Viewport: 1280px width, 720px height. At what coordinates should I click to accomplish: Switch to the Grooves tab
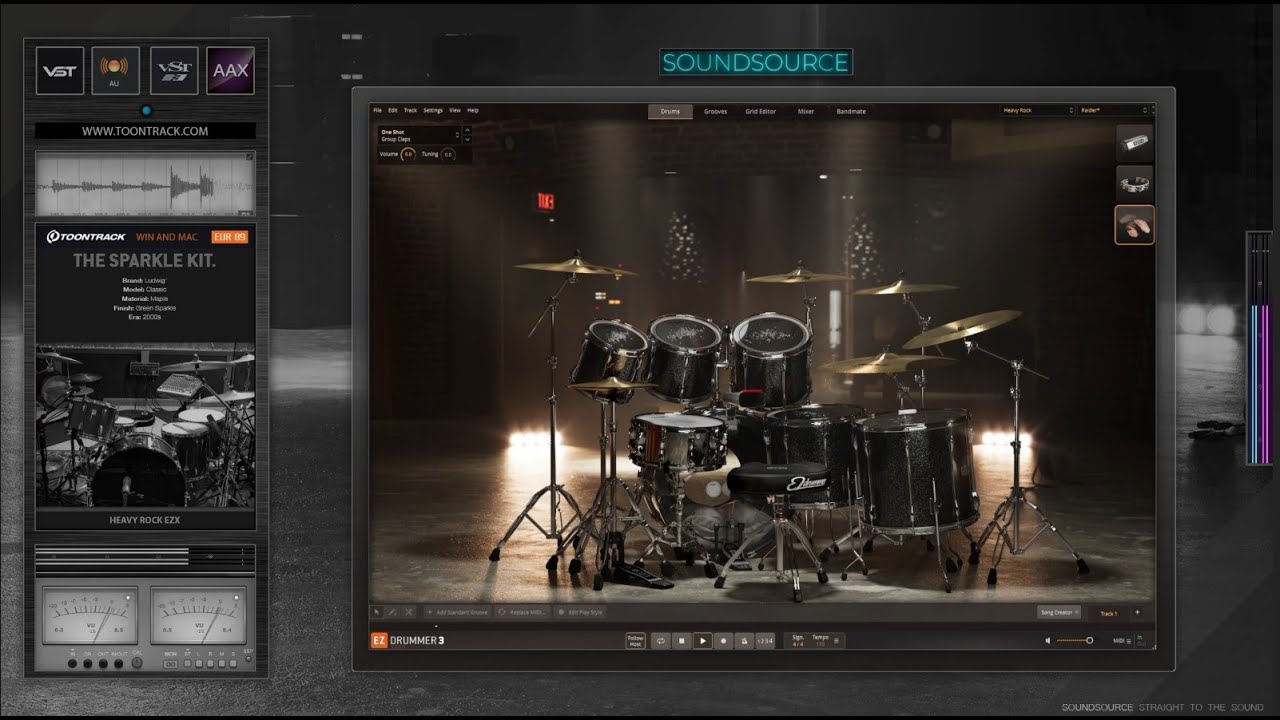[x=715, y=111]
